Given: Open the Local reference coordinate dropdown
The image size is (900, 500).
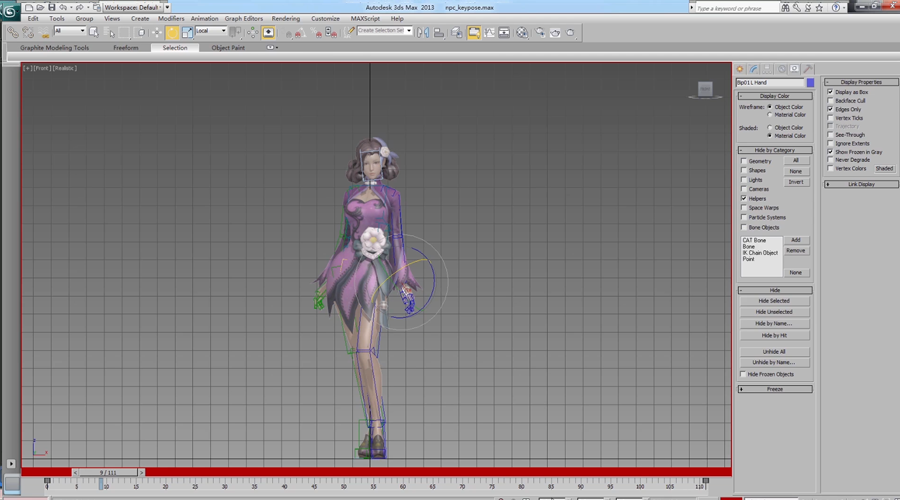Looking at the screenshot, I should [x=211, y=32].
